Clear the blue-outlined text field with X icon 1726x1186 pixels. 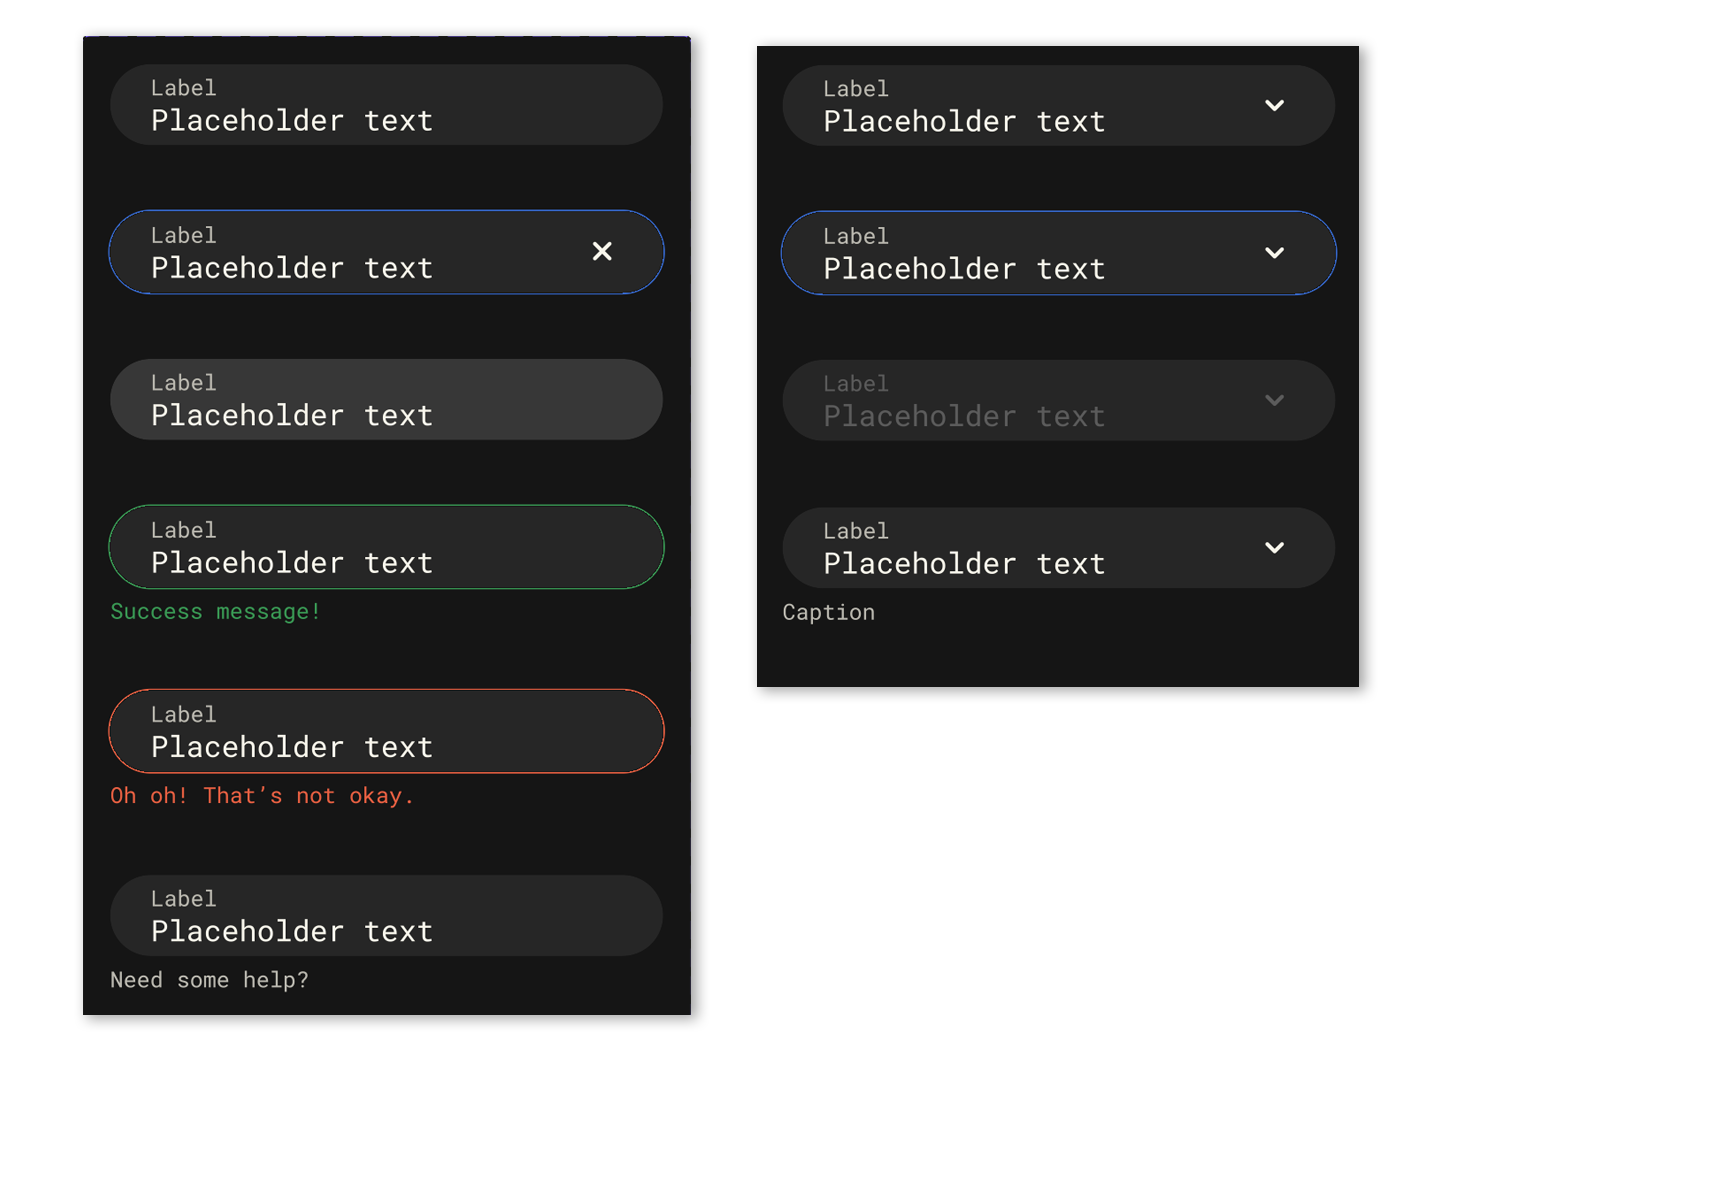coord(602,252)
